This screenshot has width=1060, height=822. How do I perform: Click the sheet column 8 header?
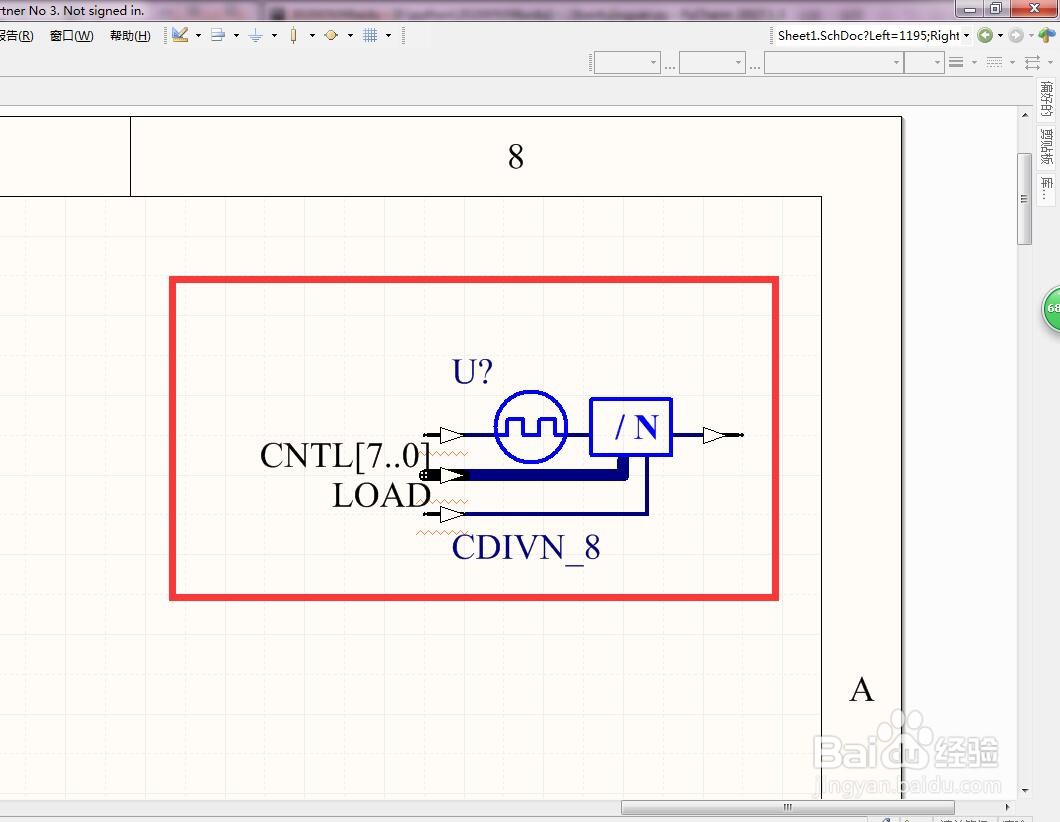coord(516,157)
